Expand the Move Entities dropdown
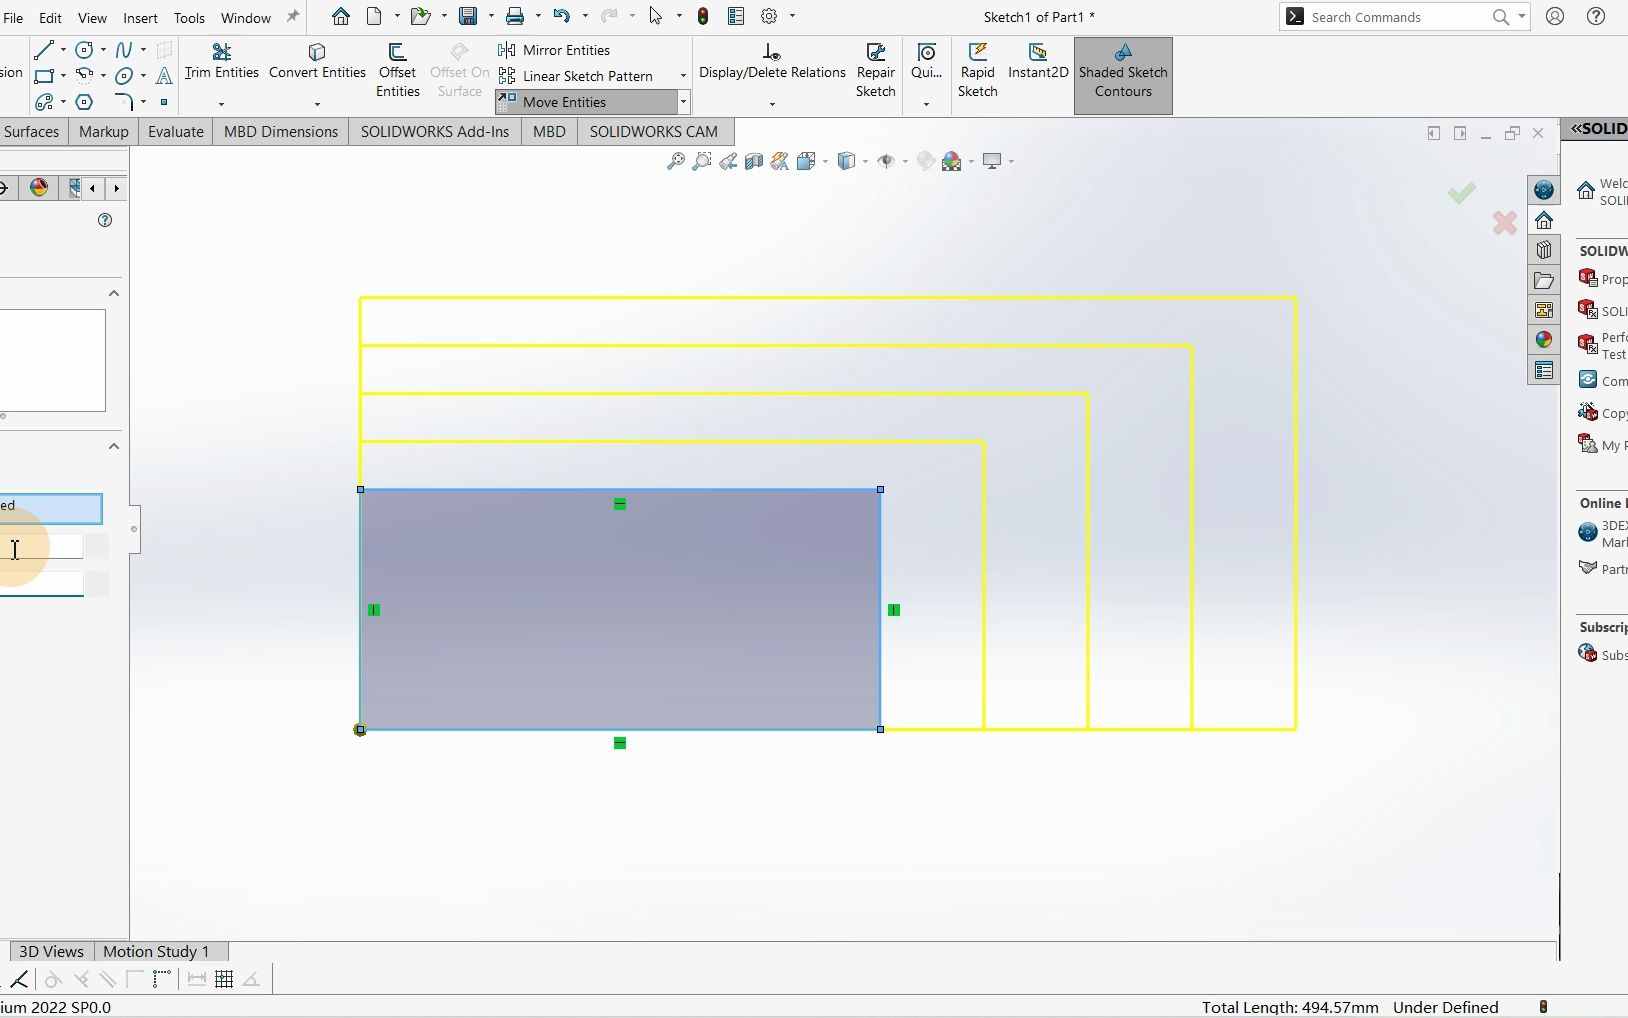The height and width of the screenshot is (1018, 1628). pyautogui.click(x=684, y=102)
